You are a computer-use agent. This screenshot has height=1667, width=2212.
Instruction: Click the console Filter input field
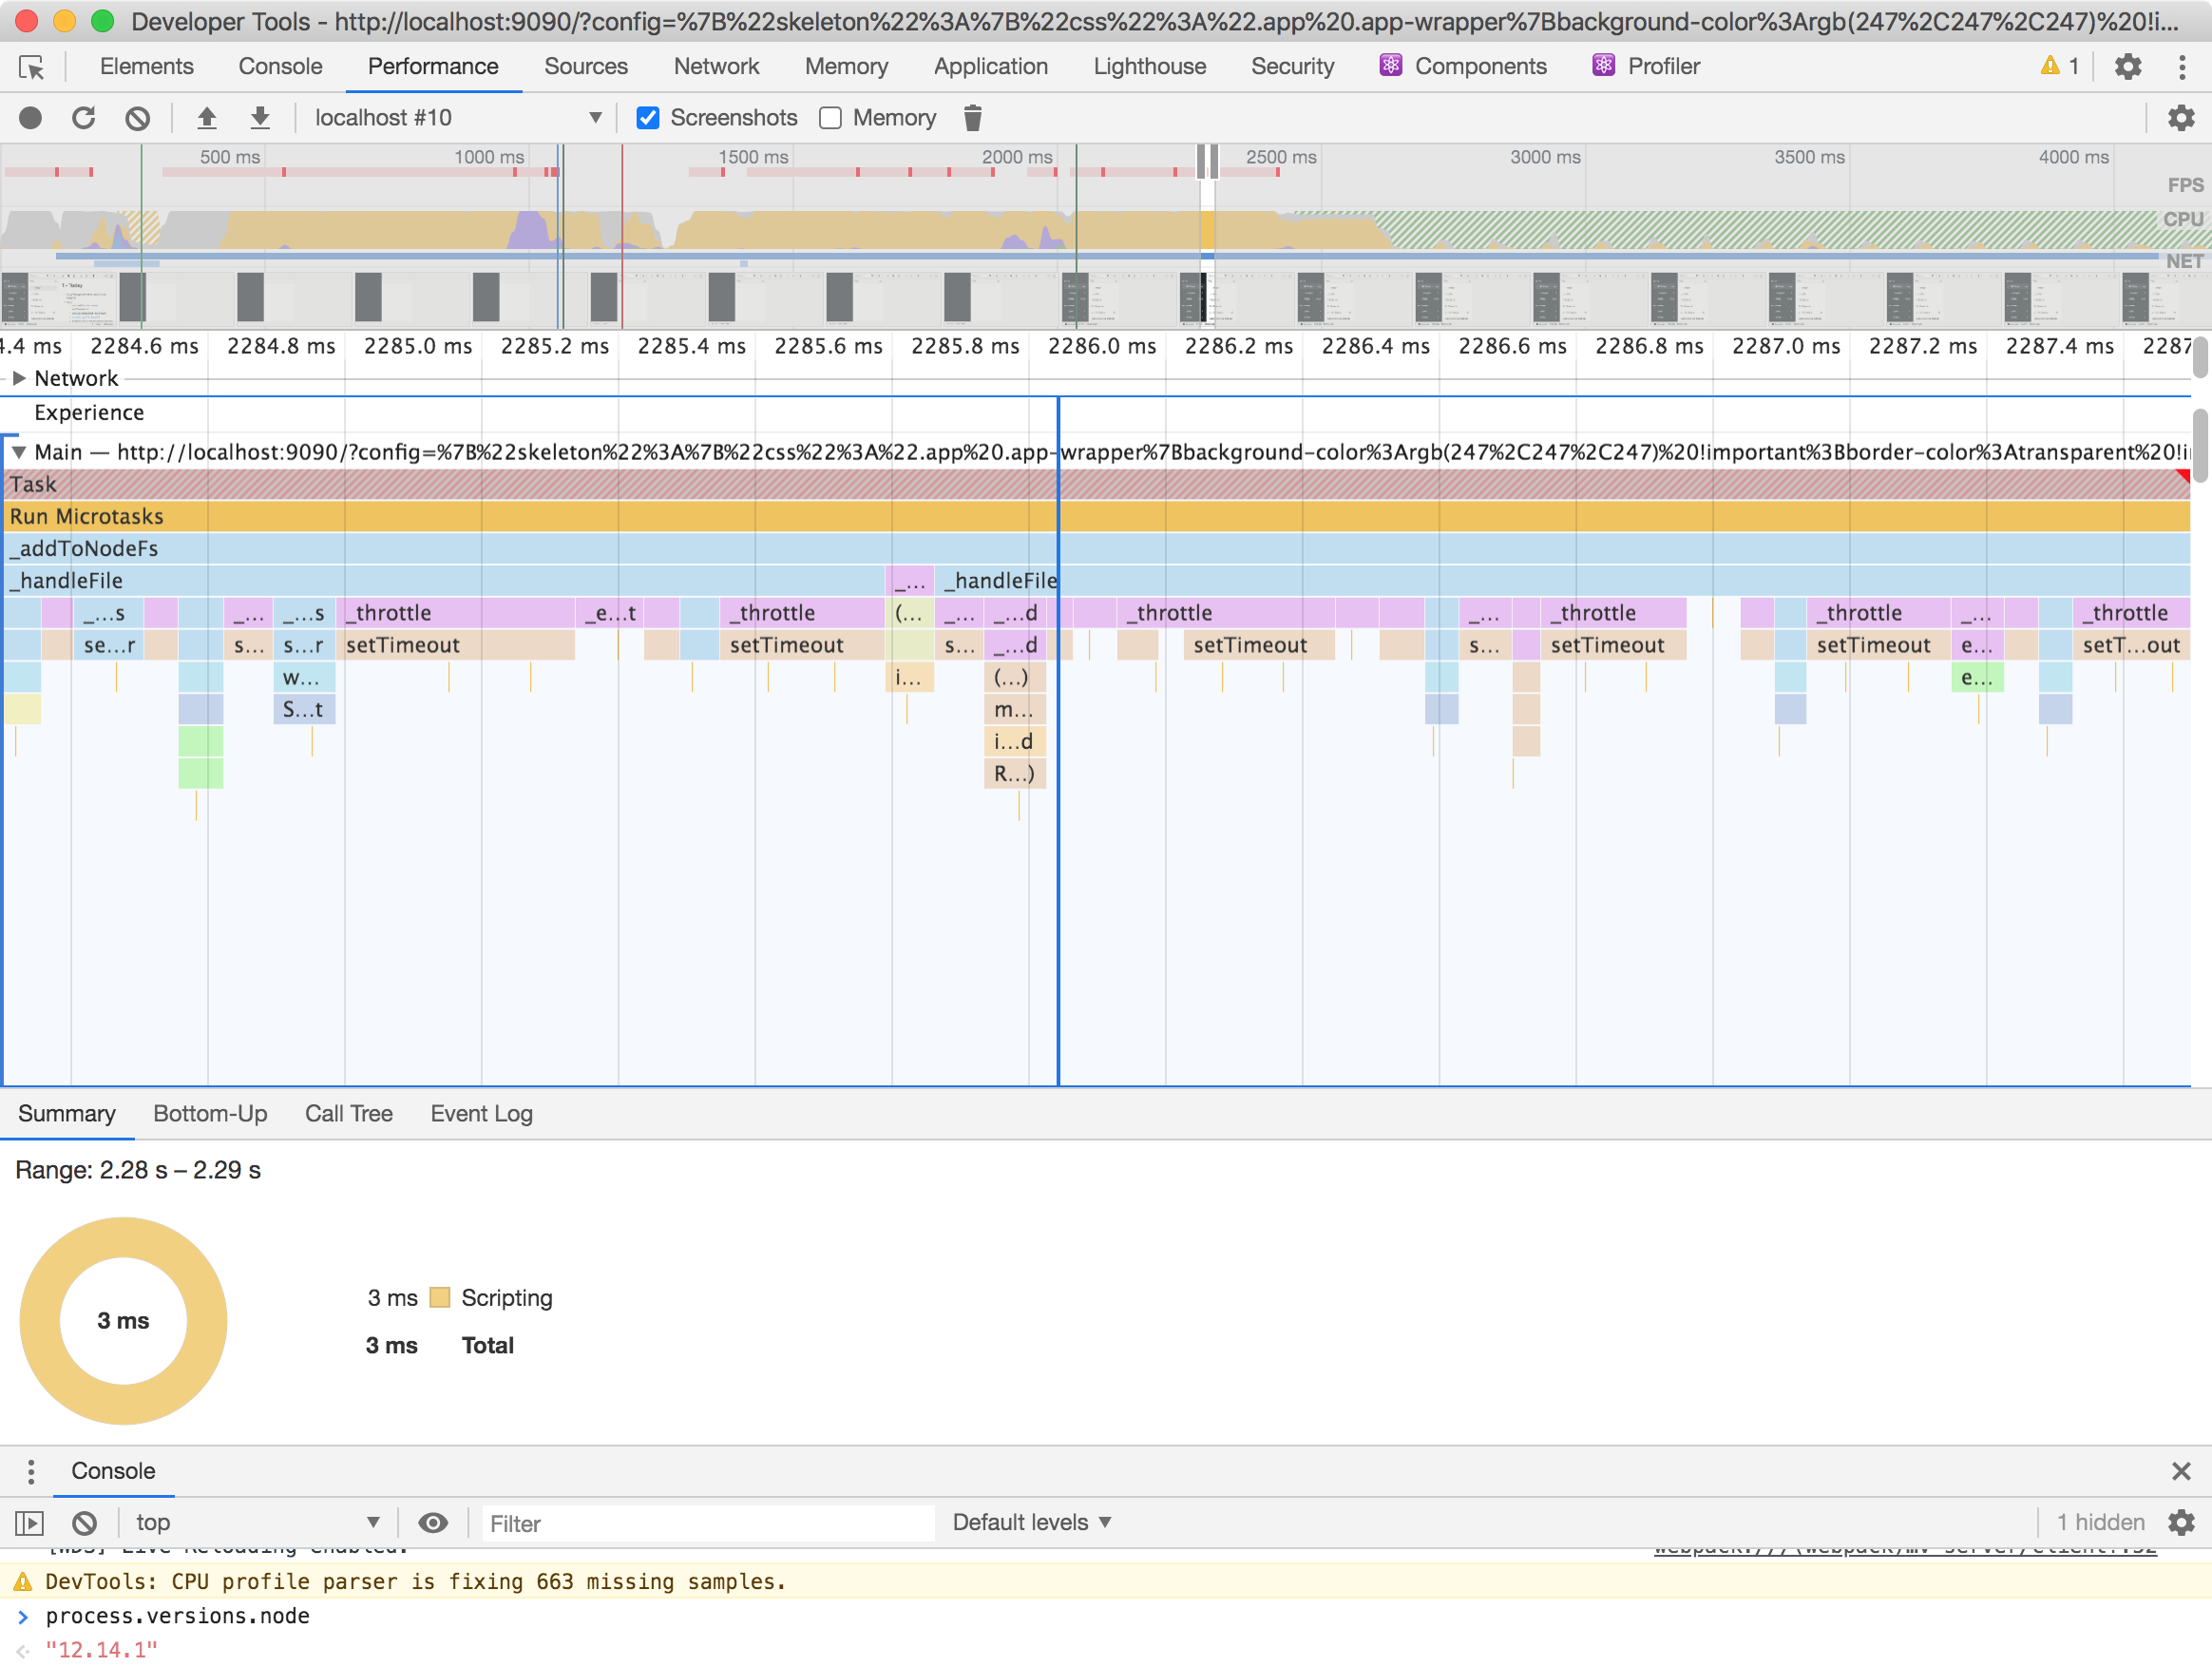coord(706,1524)
